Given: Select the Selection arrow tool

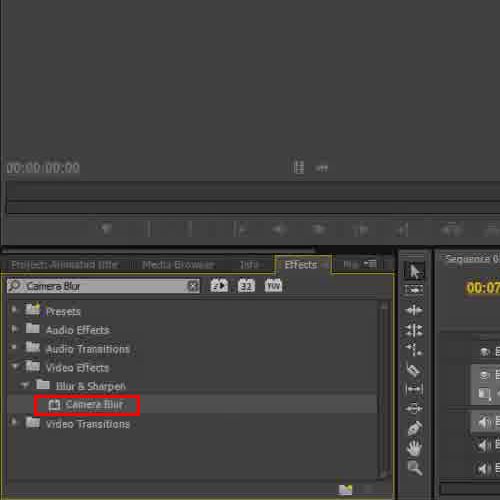Looking at the screenshot, I should click(414, 271).
